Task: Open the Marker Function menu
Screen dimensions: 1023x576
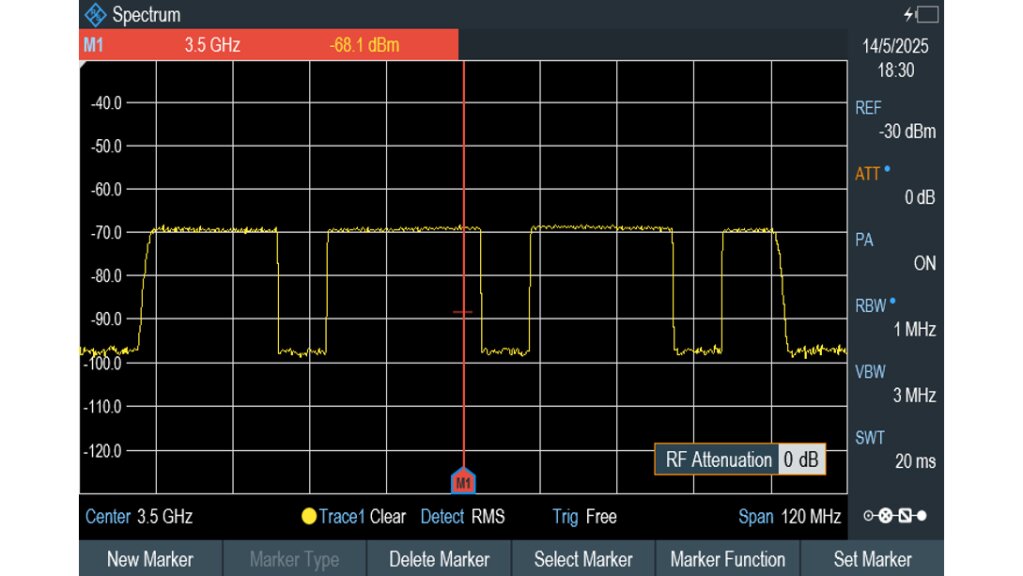Action: pyautogui.click(x=727, y=559)
